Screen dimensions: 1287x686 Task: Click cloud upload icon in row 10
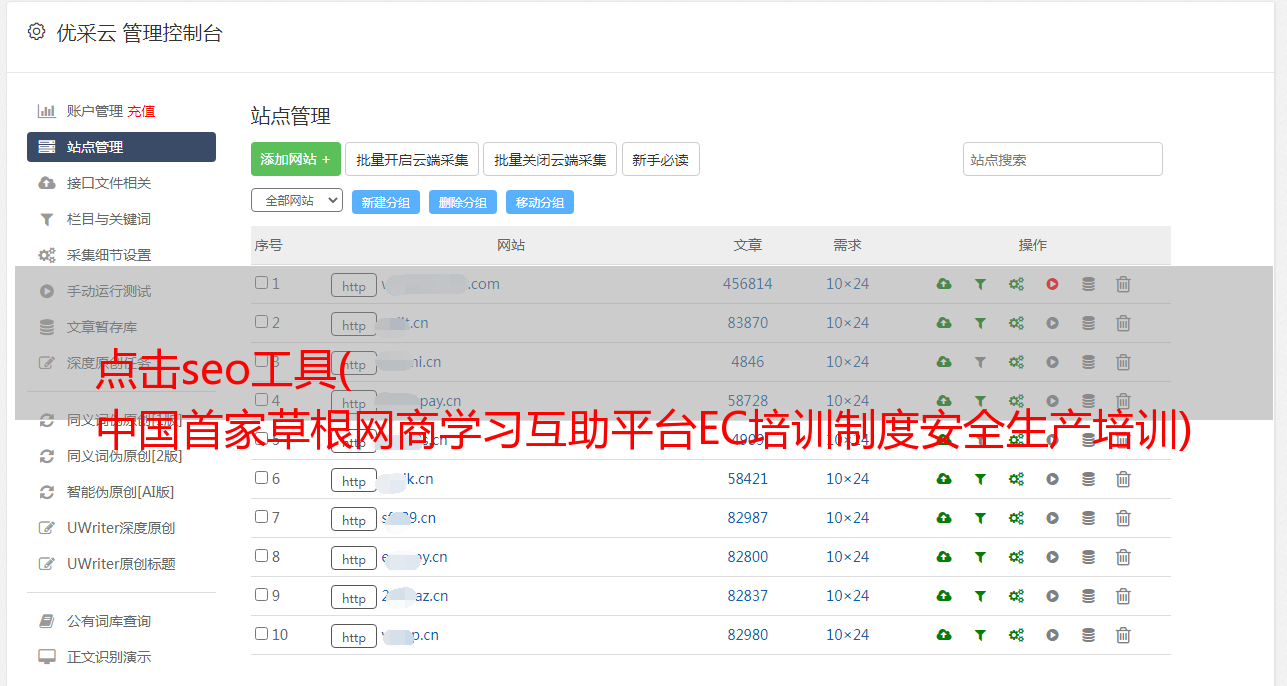(944, 635)
